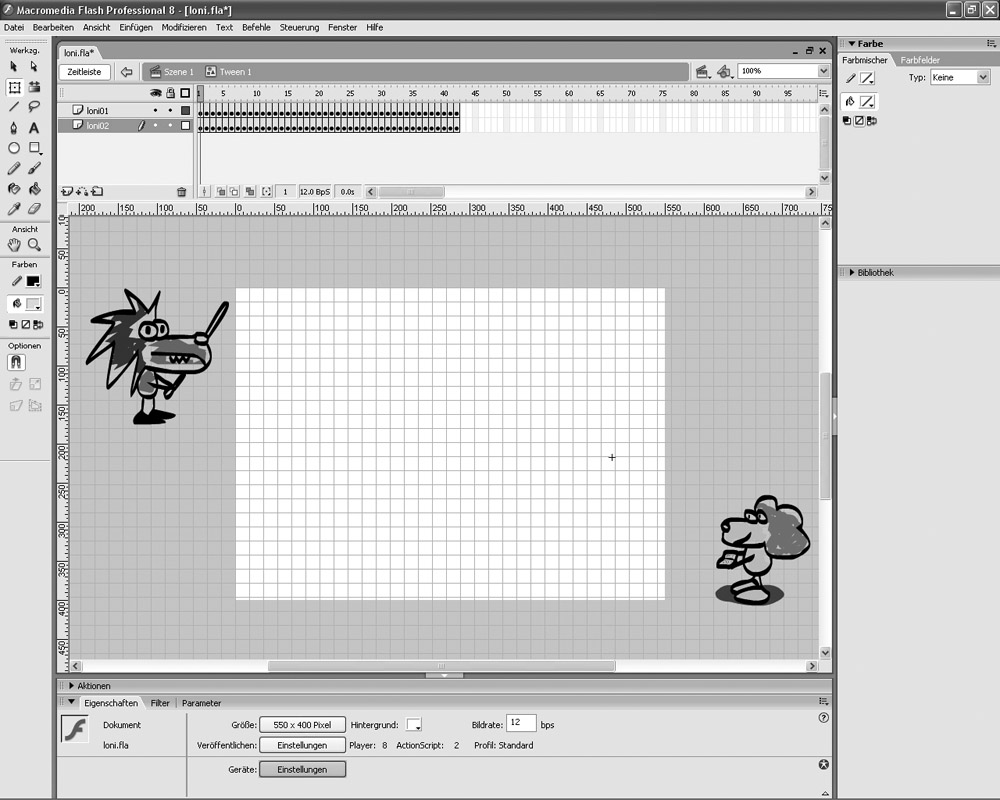Choose the Oval tool
This screenshot has height=800, width=1000.
tap(14, 148)
